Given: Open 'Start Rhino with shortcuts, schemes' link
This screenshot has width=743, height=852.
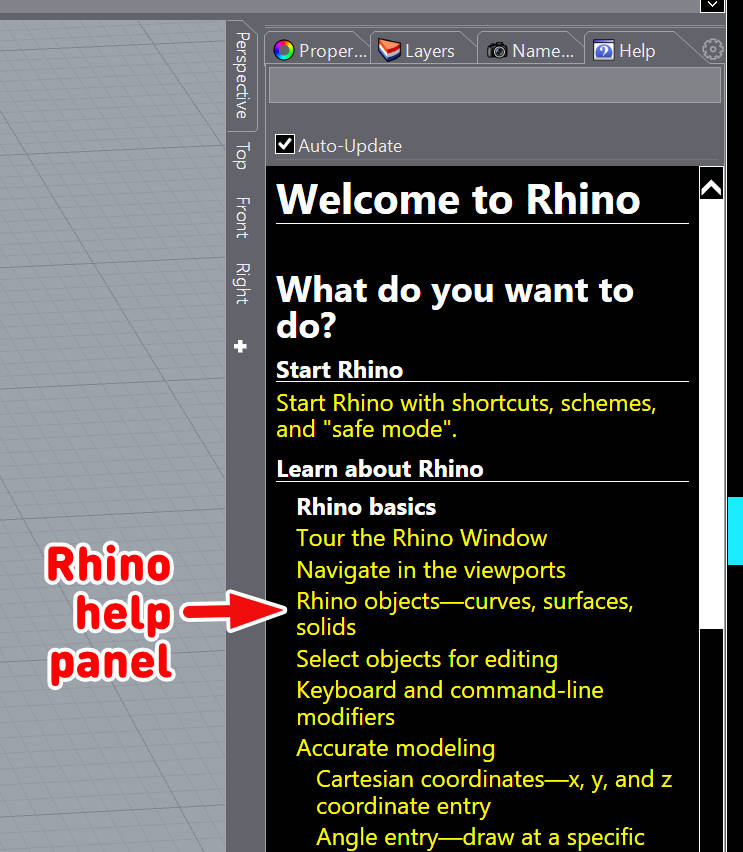Looking at the screenshot, I should (x=466, y=416).
